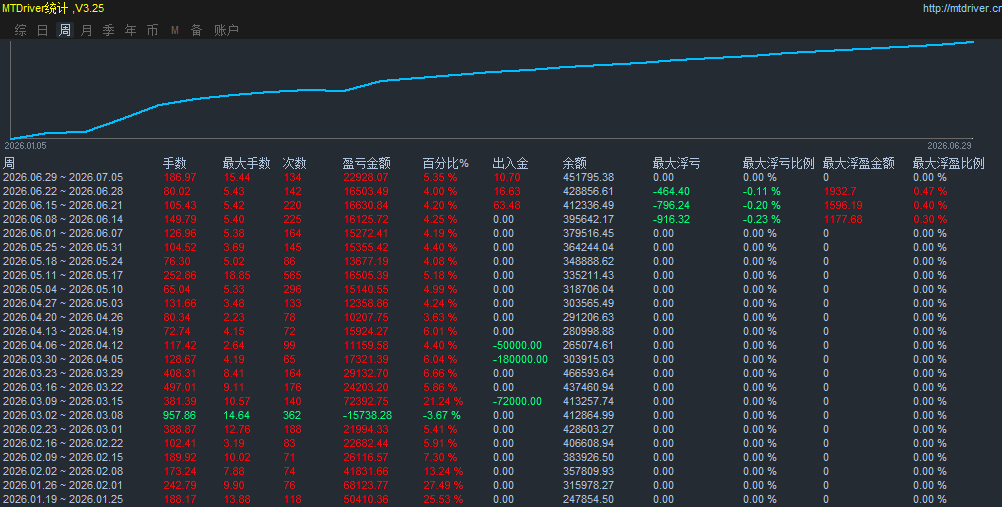Screen dimensions: 1002x507
Task: Click the -180000.00 withdrawal value
Action: point(520,359)
